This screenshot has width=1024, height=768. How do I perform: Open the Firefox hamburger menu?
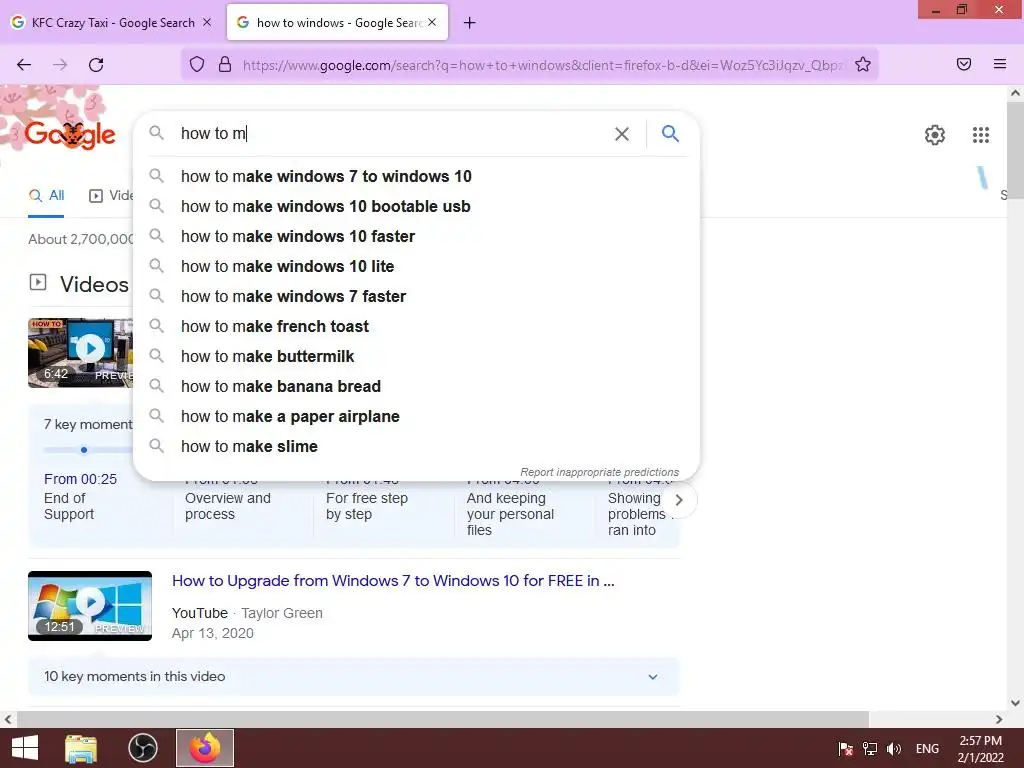click(999, 64)
